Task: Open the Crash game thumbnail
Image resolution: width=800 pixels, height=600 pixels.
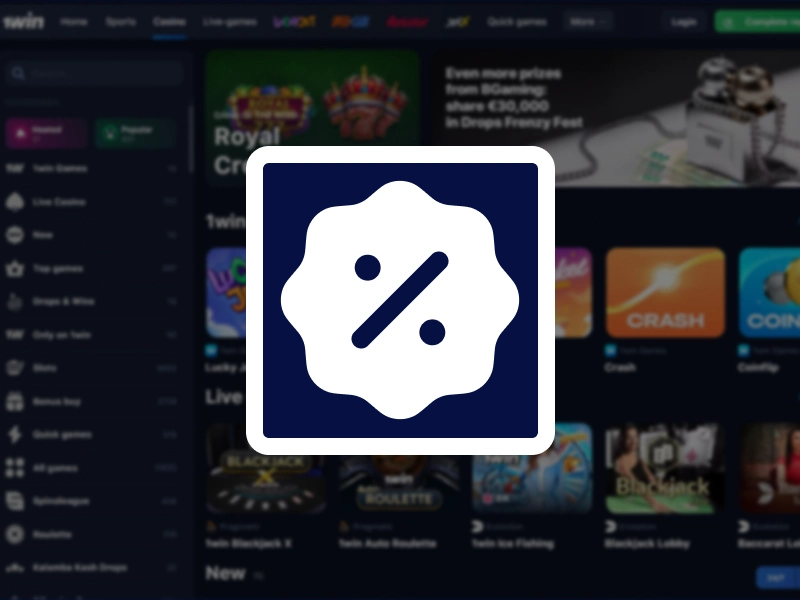Action: point(665,291)
